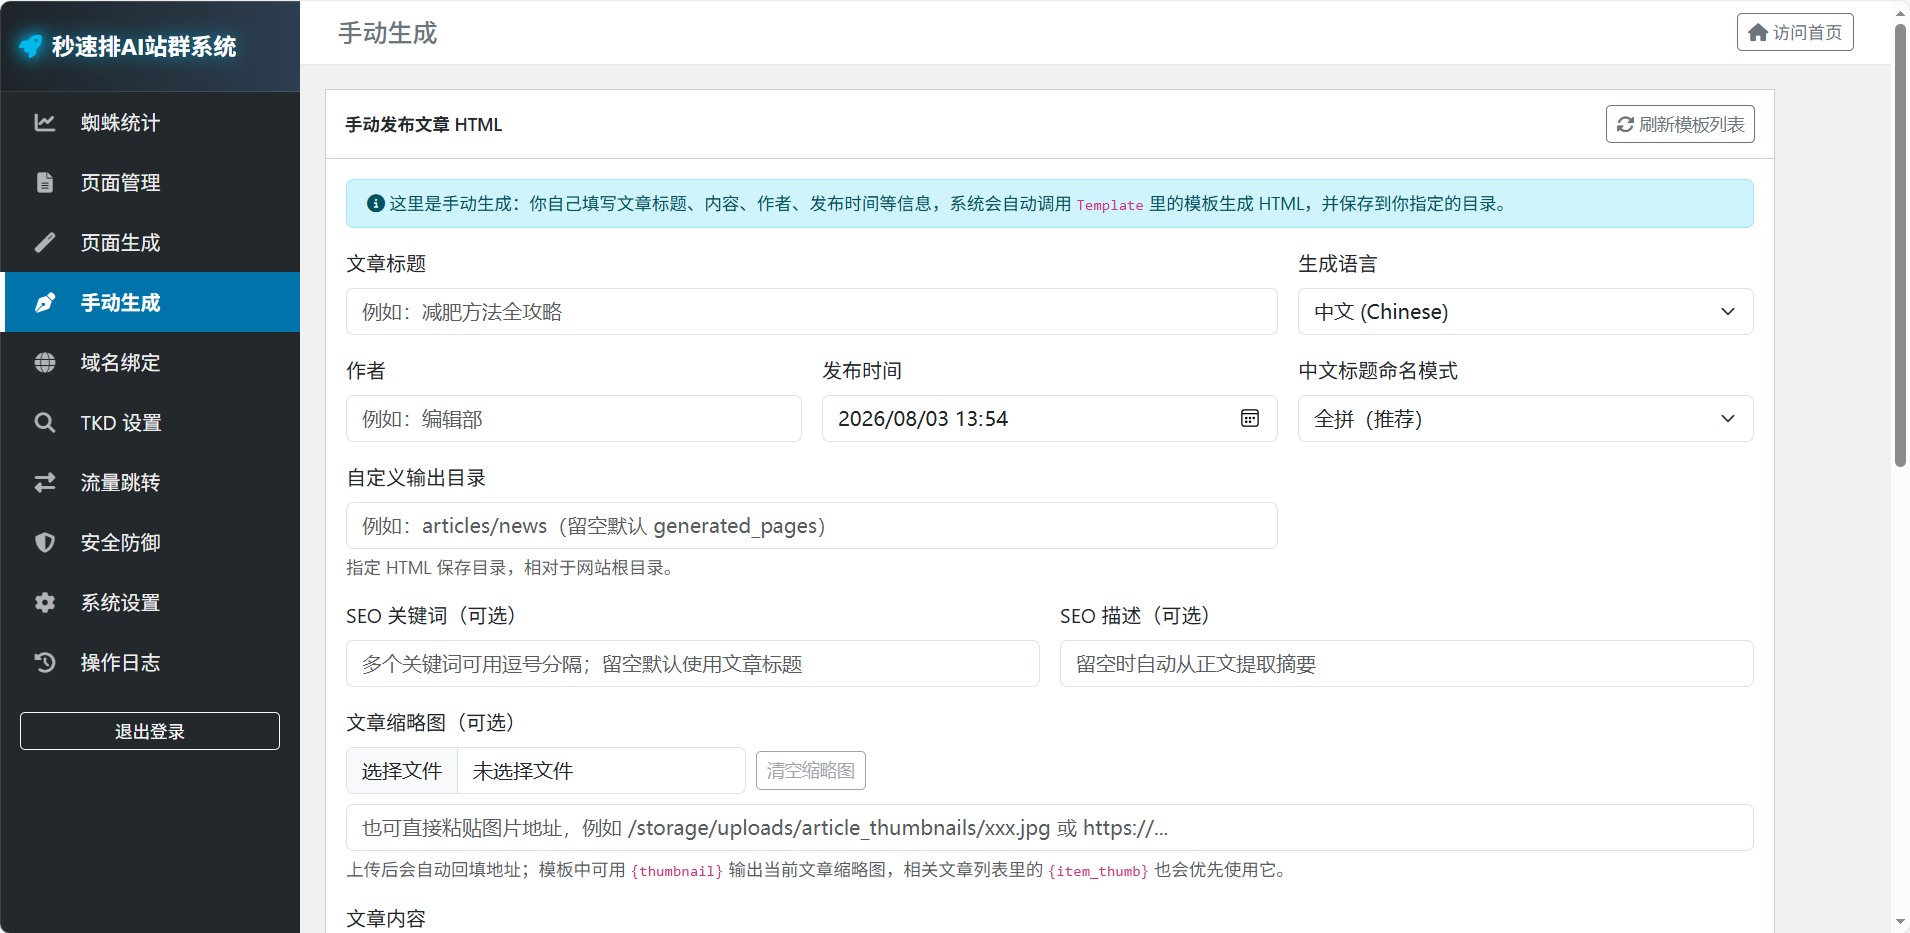
Task: Click the page management document icon
Action: pos(45,183)
